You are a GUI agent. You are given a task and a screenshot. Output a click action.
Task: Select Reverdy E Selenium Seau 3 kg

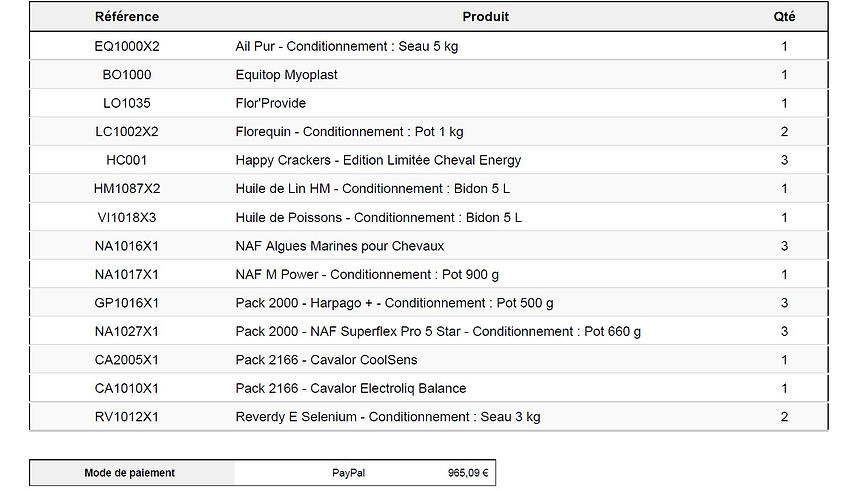click(x=388, y=417)
